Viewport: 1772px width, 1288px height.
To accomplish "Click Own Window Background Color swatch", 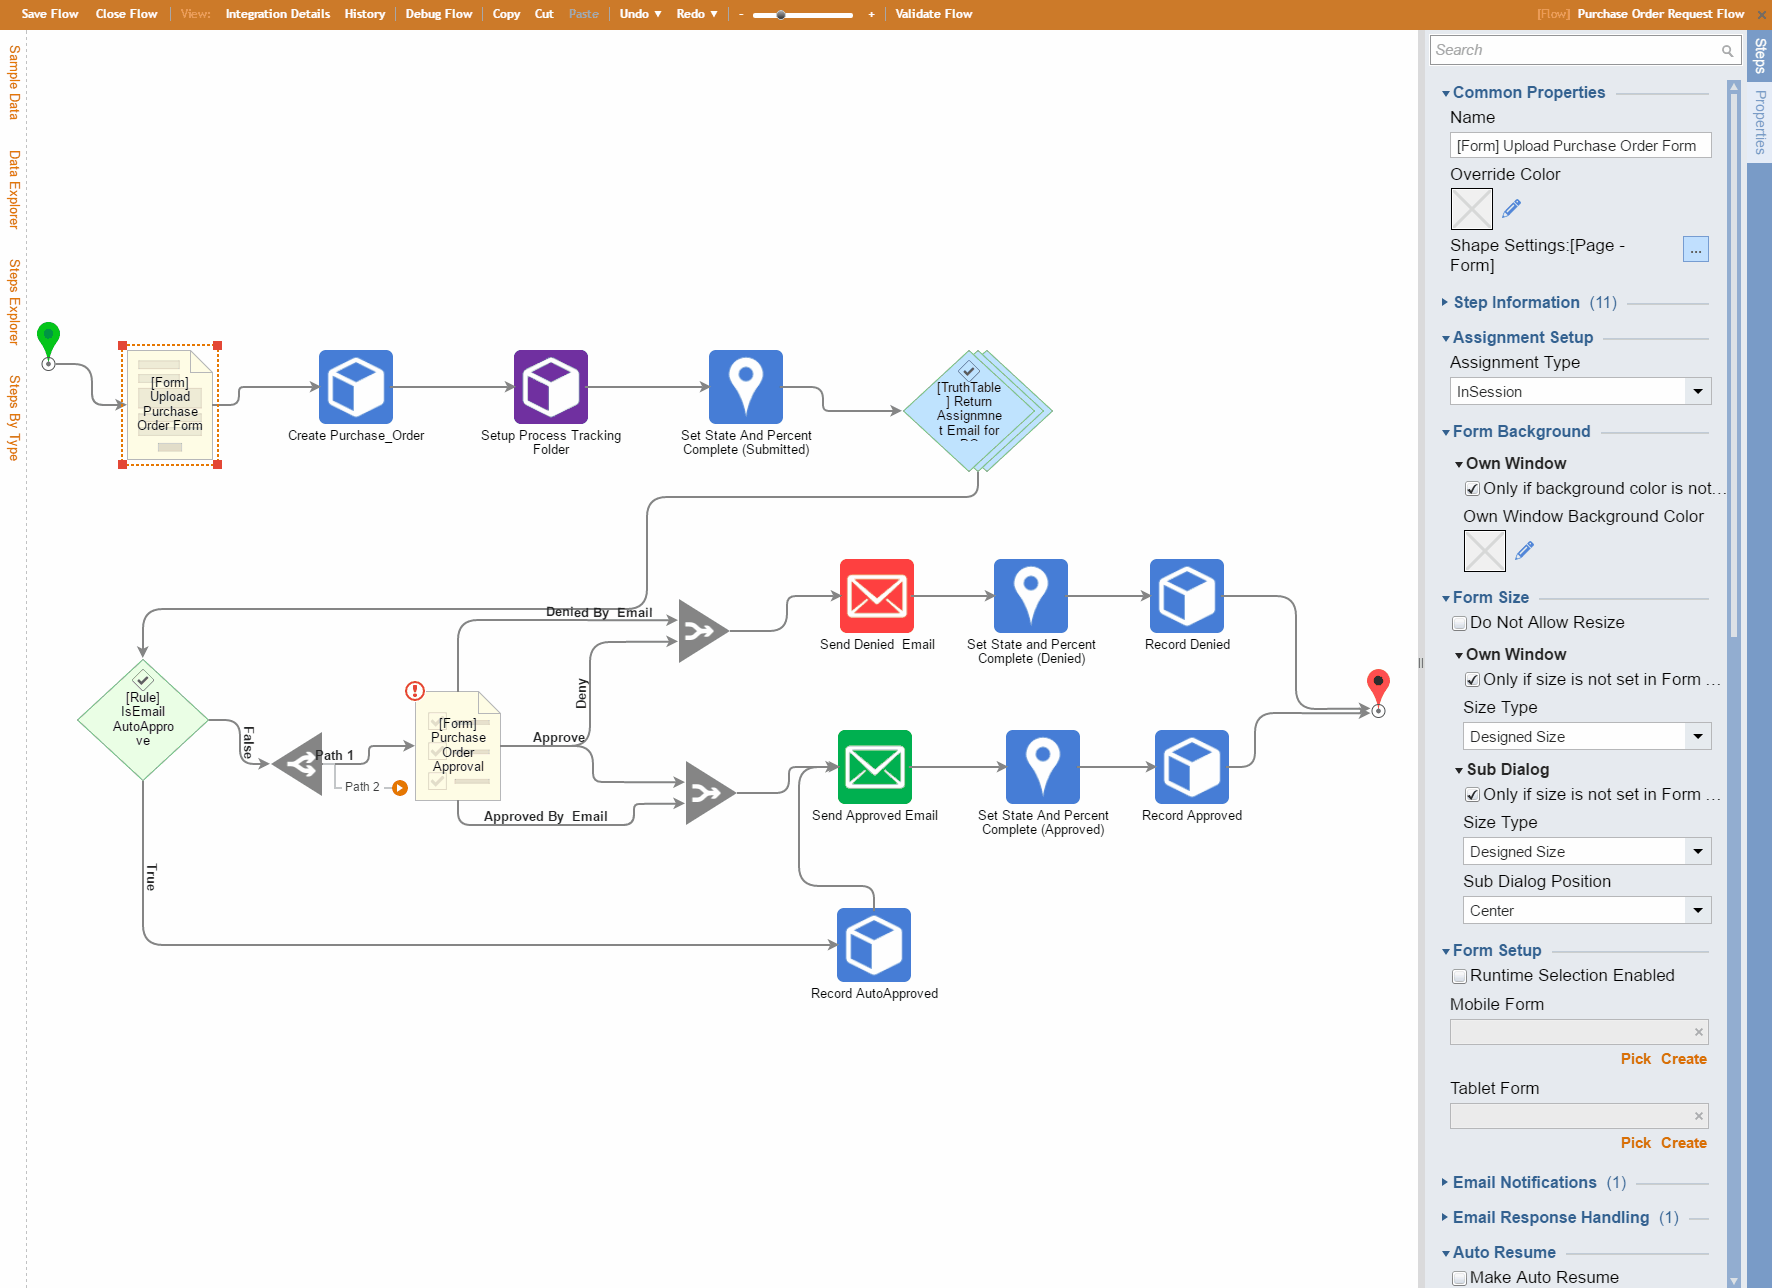I will pos(1485,551).
